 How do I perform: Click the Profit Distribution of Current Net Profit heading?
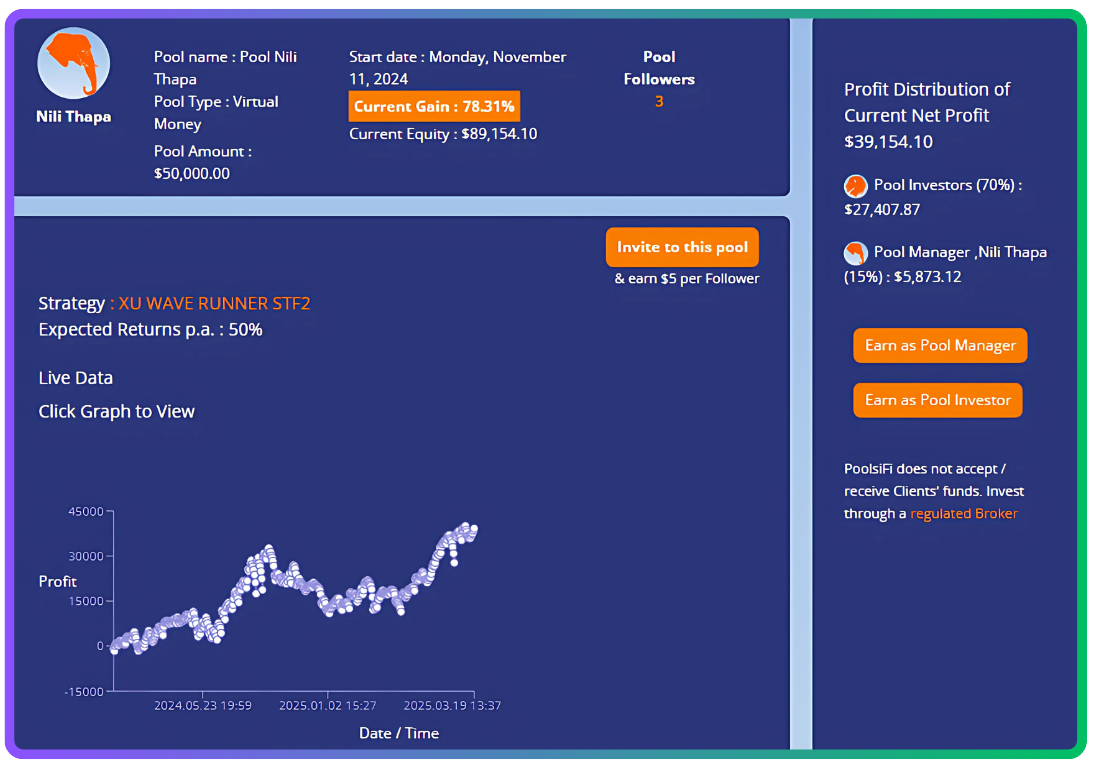point(927,102)
